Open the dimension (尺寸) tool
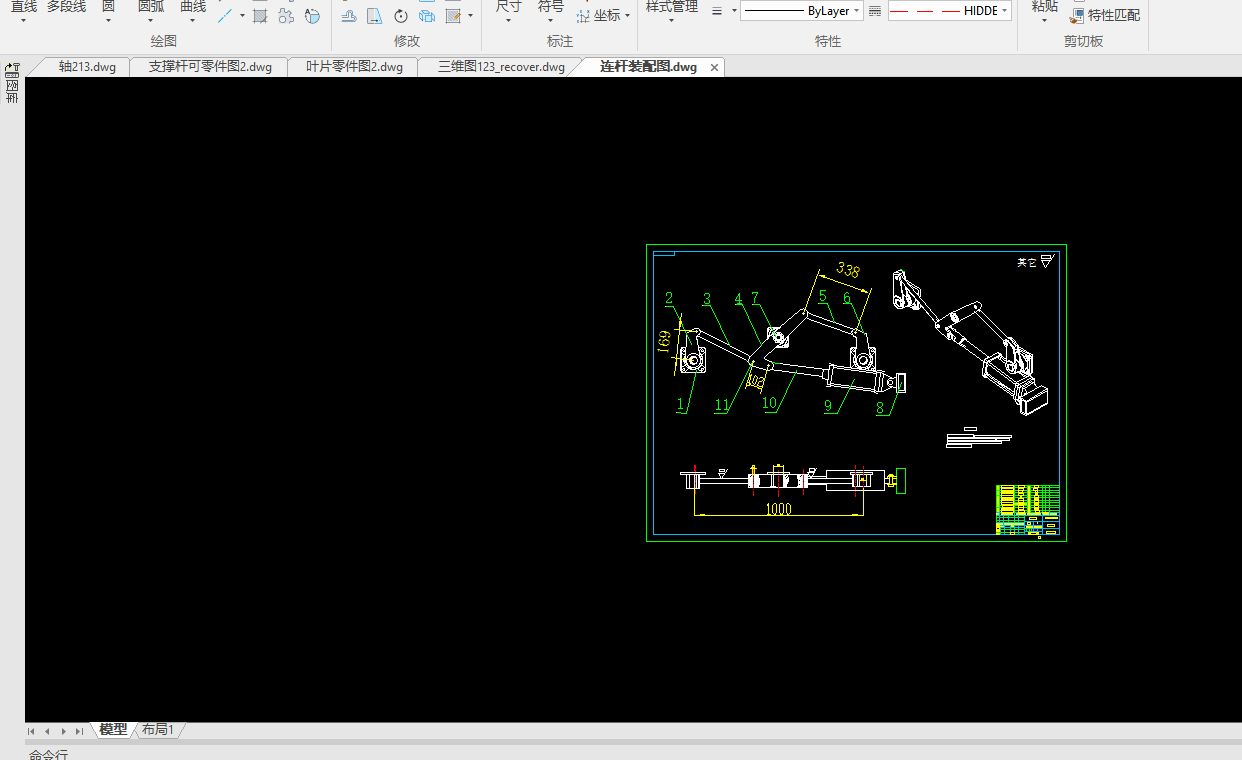This screenshot has width=1242, height=760. pyautogui.click(x=509, y=7)
